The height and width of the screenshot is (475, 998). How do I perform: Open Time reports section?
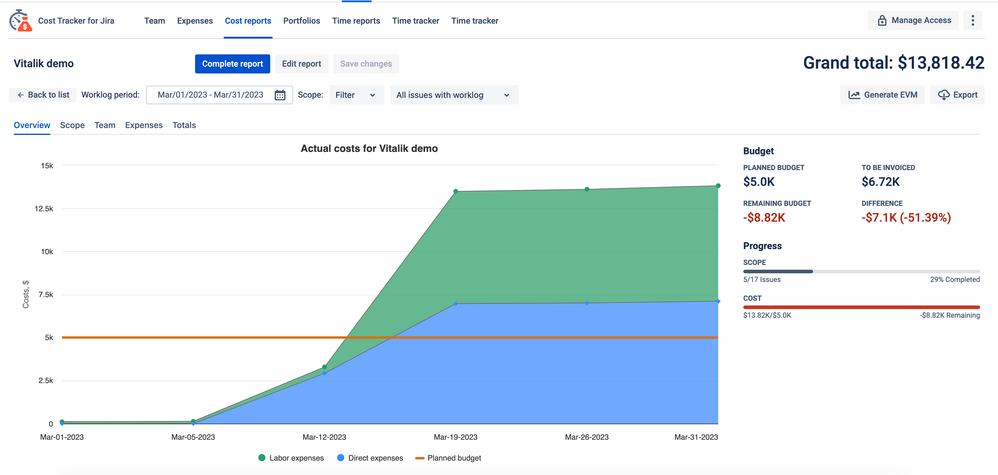356,20
